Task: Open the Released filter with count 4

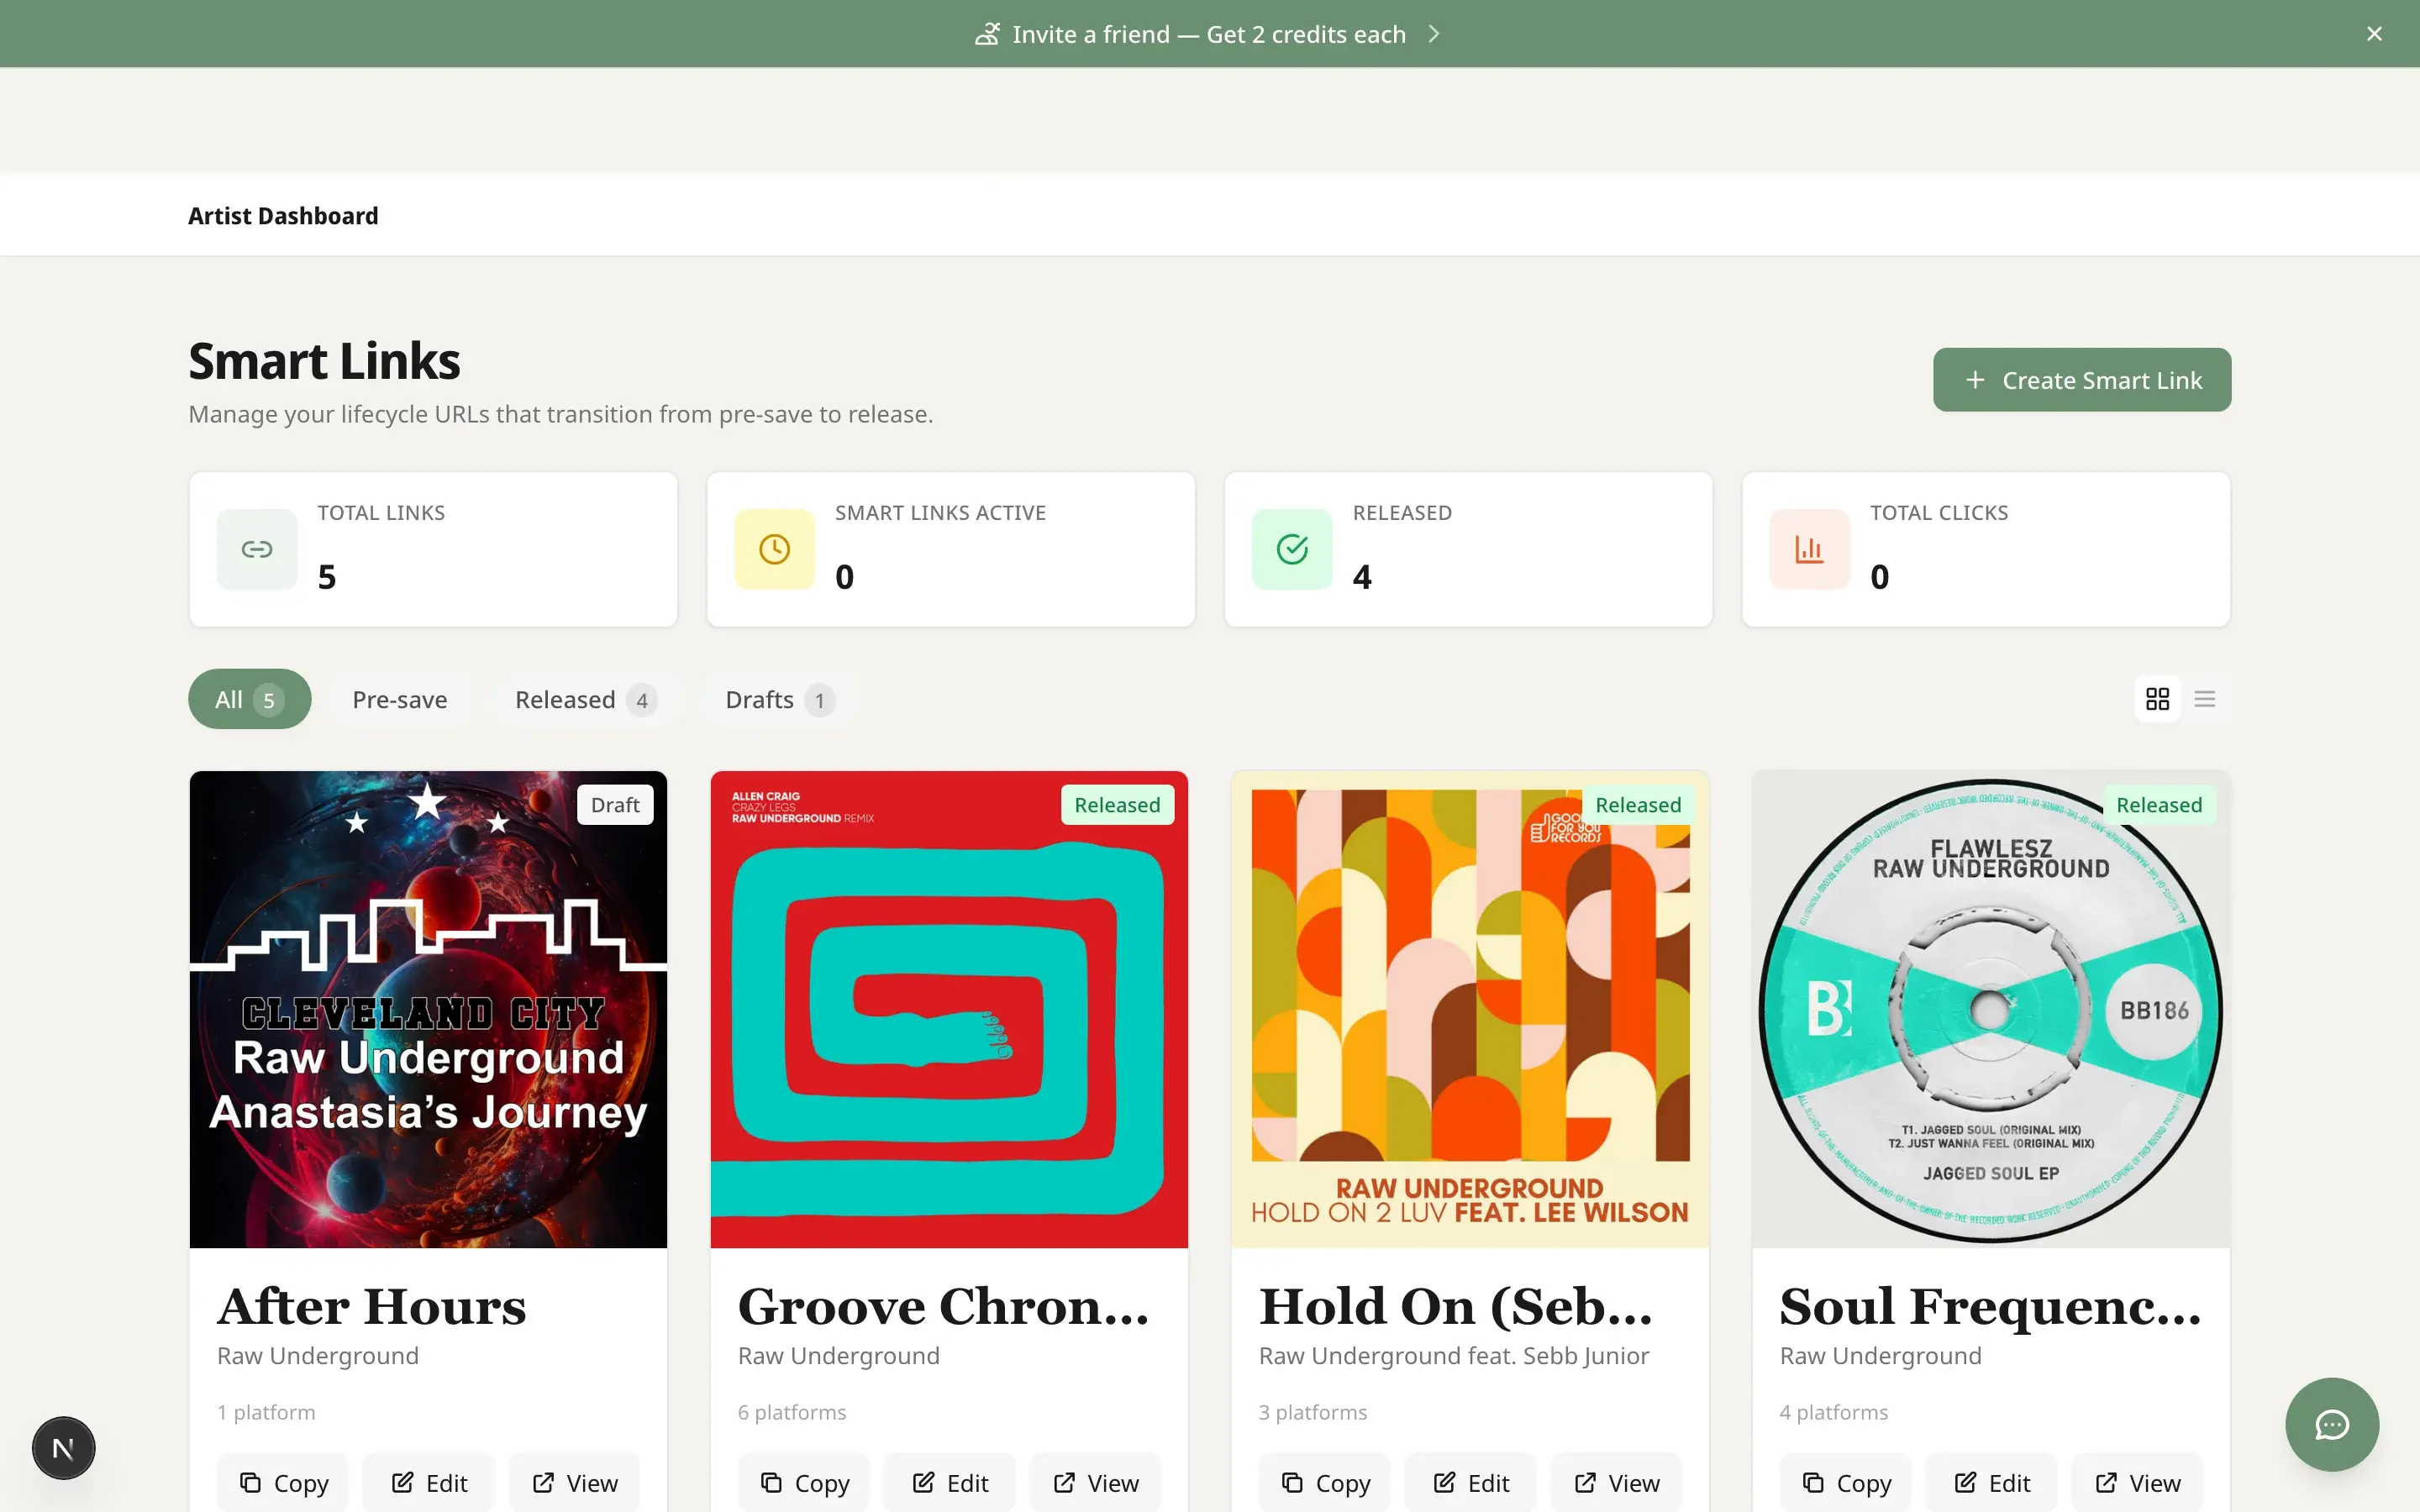Action: tap(583, 699)
